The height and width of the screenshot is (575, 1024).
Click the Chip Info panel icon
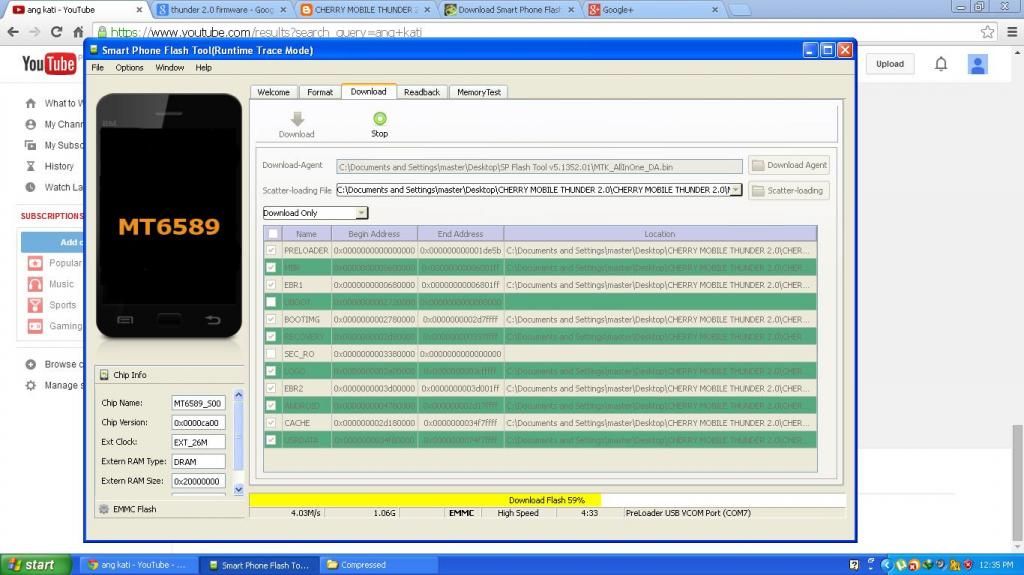pos(104,374)
